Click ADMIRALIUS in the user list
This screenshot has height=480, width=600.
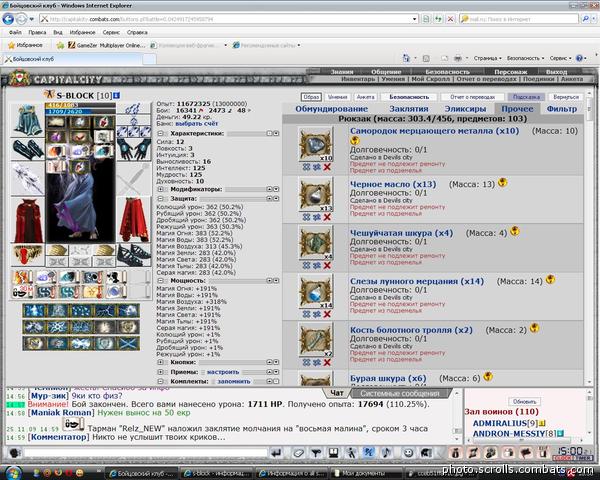click(x=500, y=423)
